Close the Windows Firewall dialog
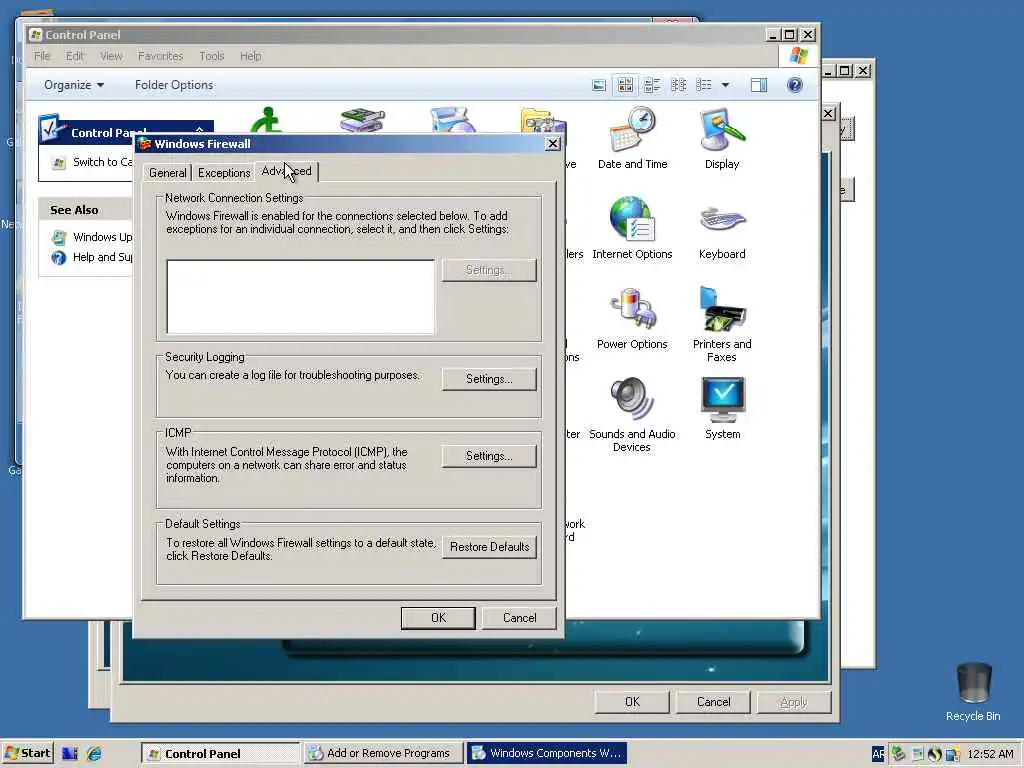The image size is (1024, 768). 552,144
